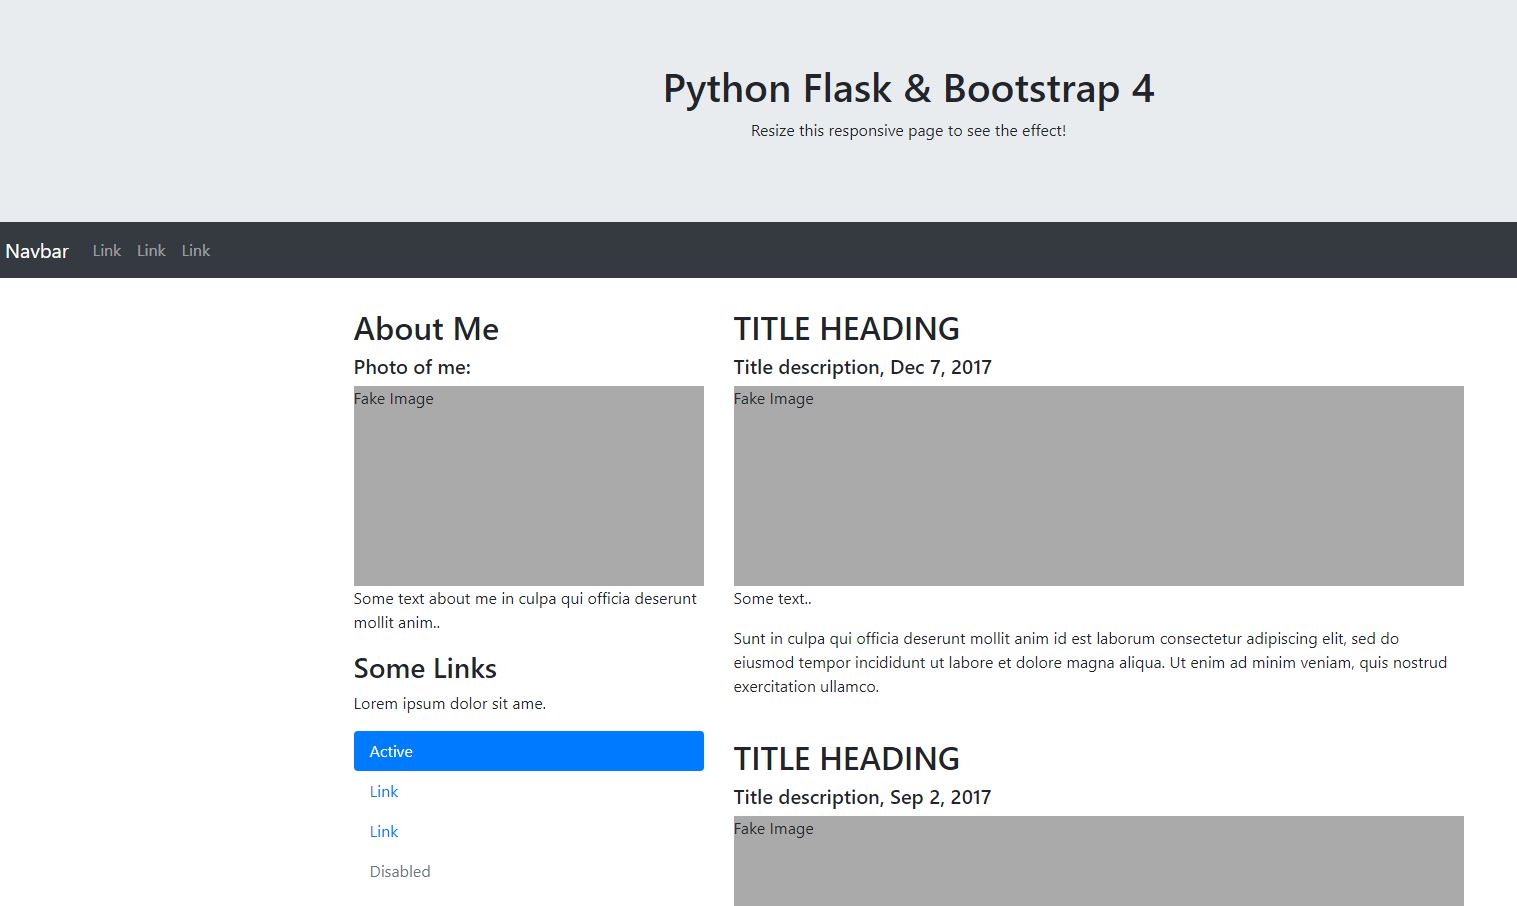Screen dimensions: 1517x906
Task: Click the greyed-out Disabled item
Action: [400, 872]
